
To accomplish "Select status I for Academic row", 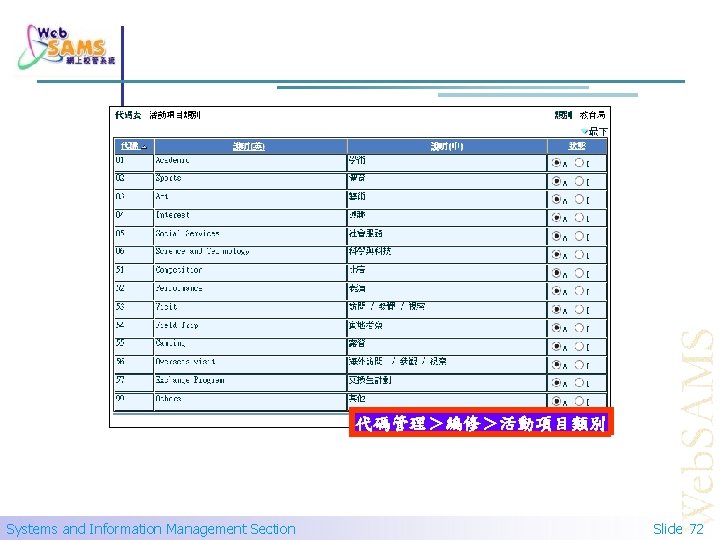I will (x=579, y=163).
